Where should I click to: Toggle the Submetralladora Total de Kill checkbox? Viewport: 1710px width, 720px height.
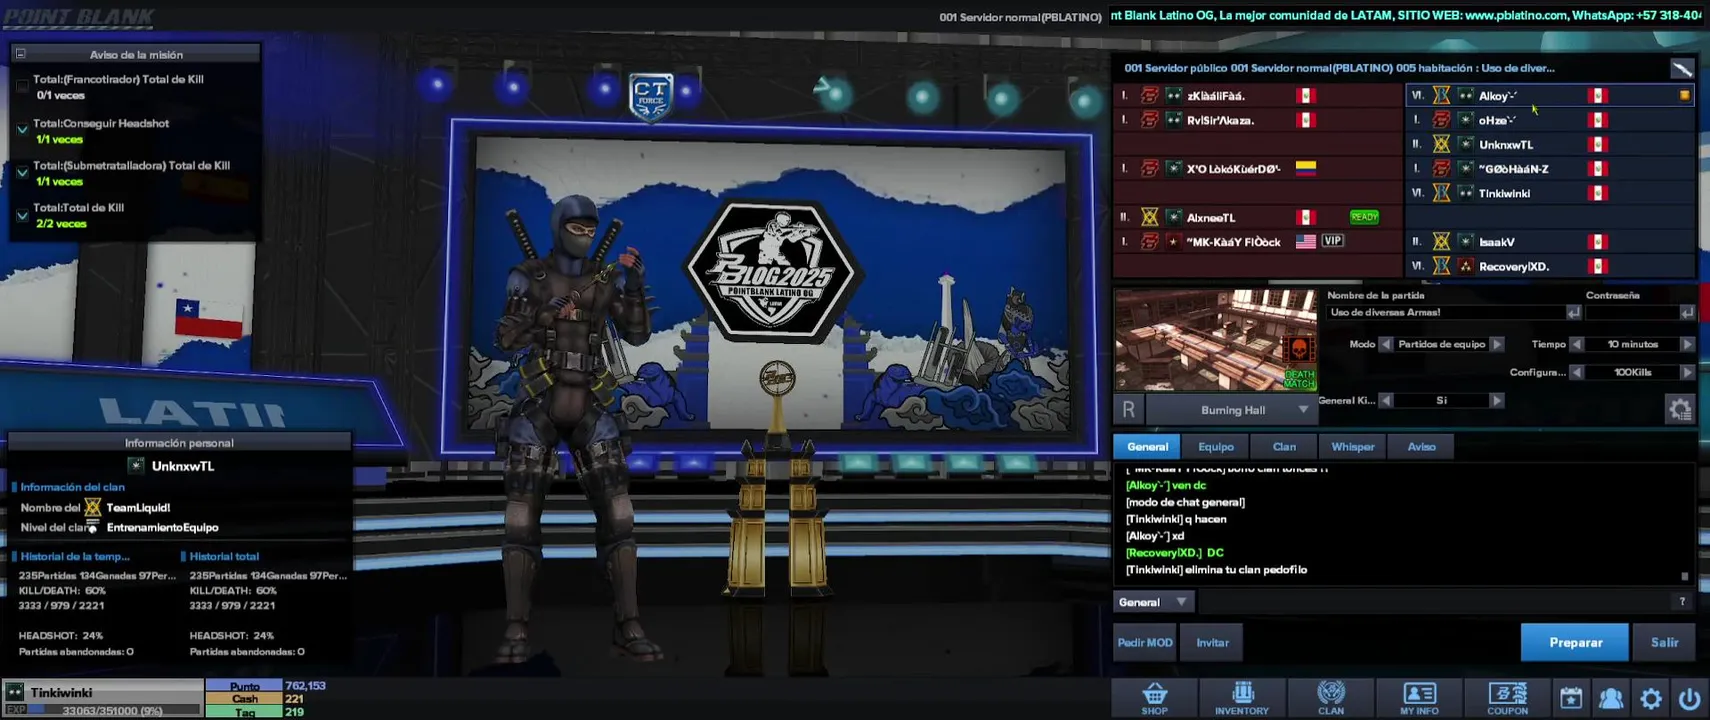click(x=22, y=172)
